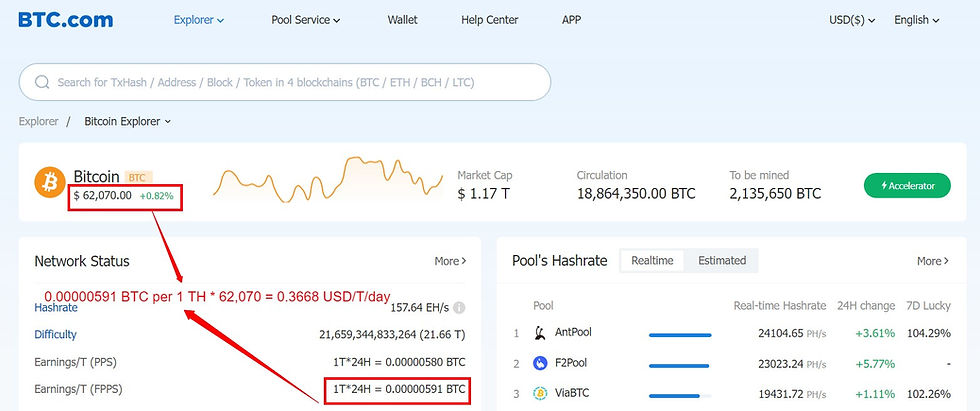
Task: Click the 7D Lucky column header
Action: point(928,306)
